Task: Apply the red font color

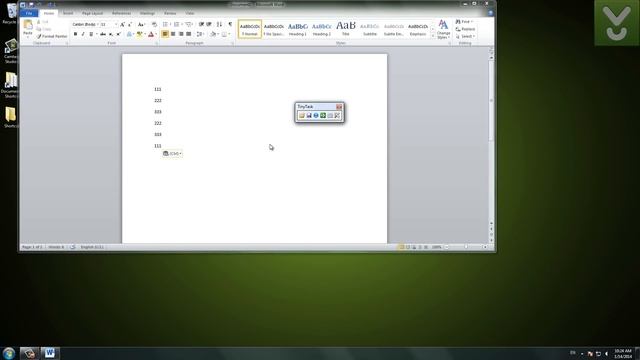Action: click(x=151, y=34)
